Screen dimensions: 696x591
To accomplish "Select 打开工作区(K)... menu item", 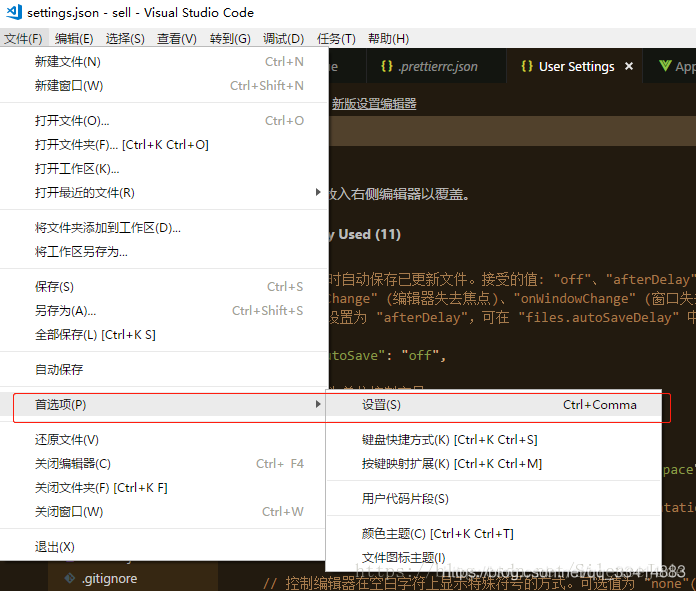I will pos(164,169).
